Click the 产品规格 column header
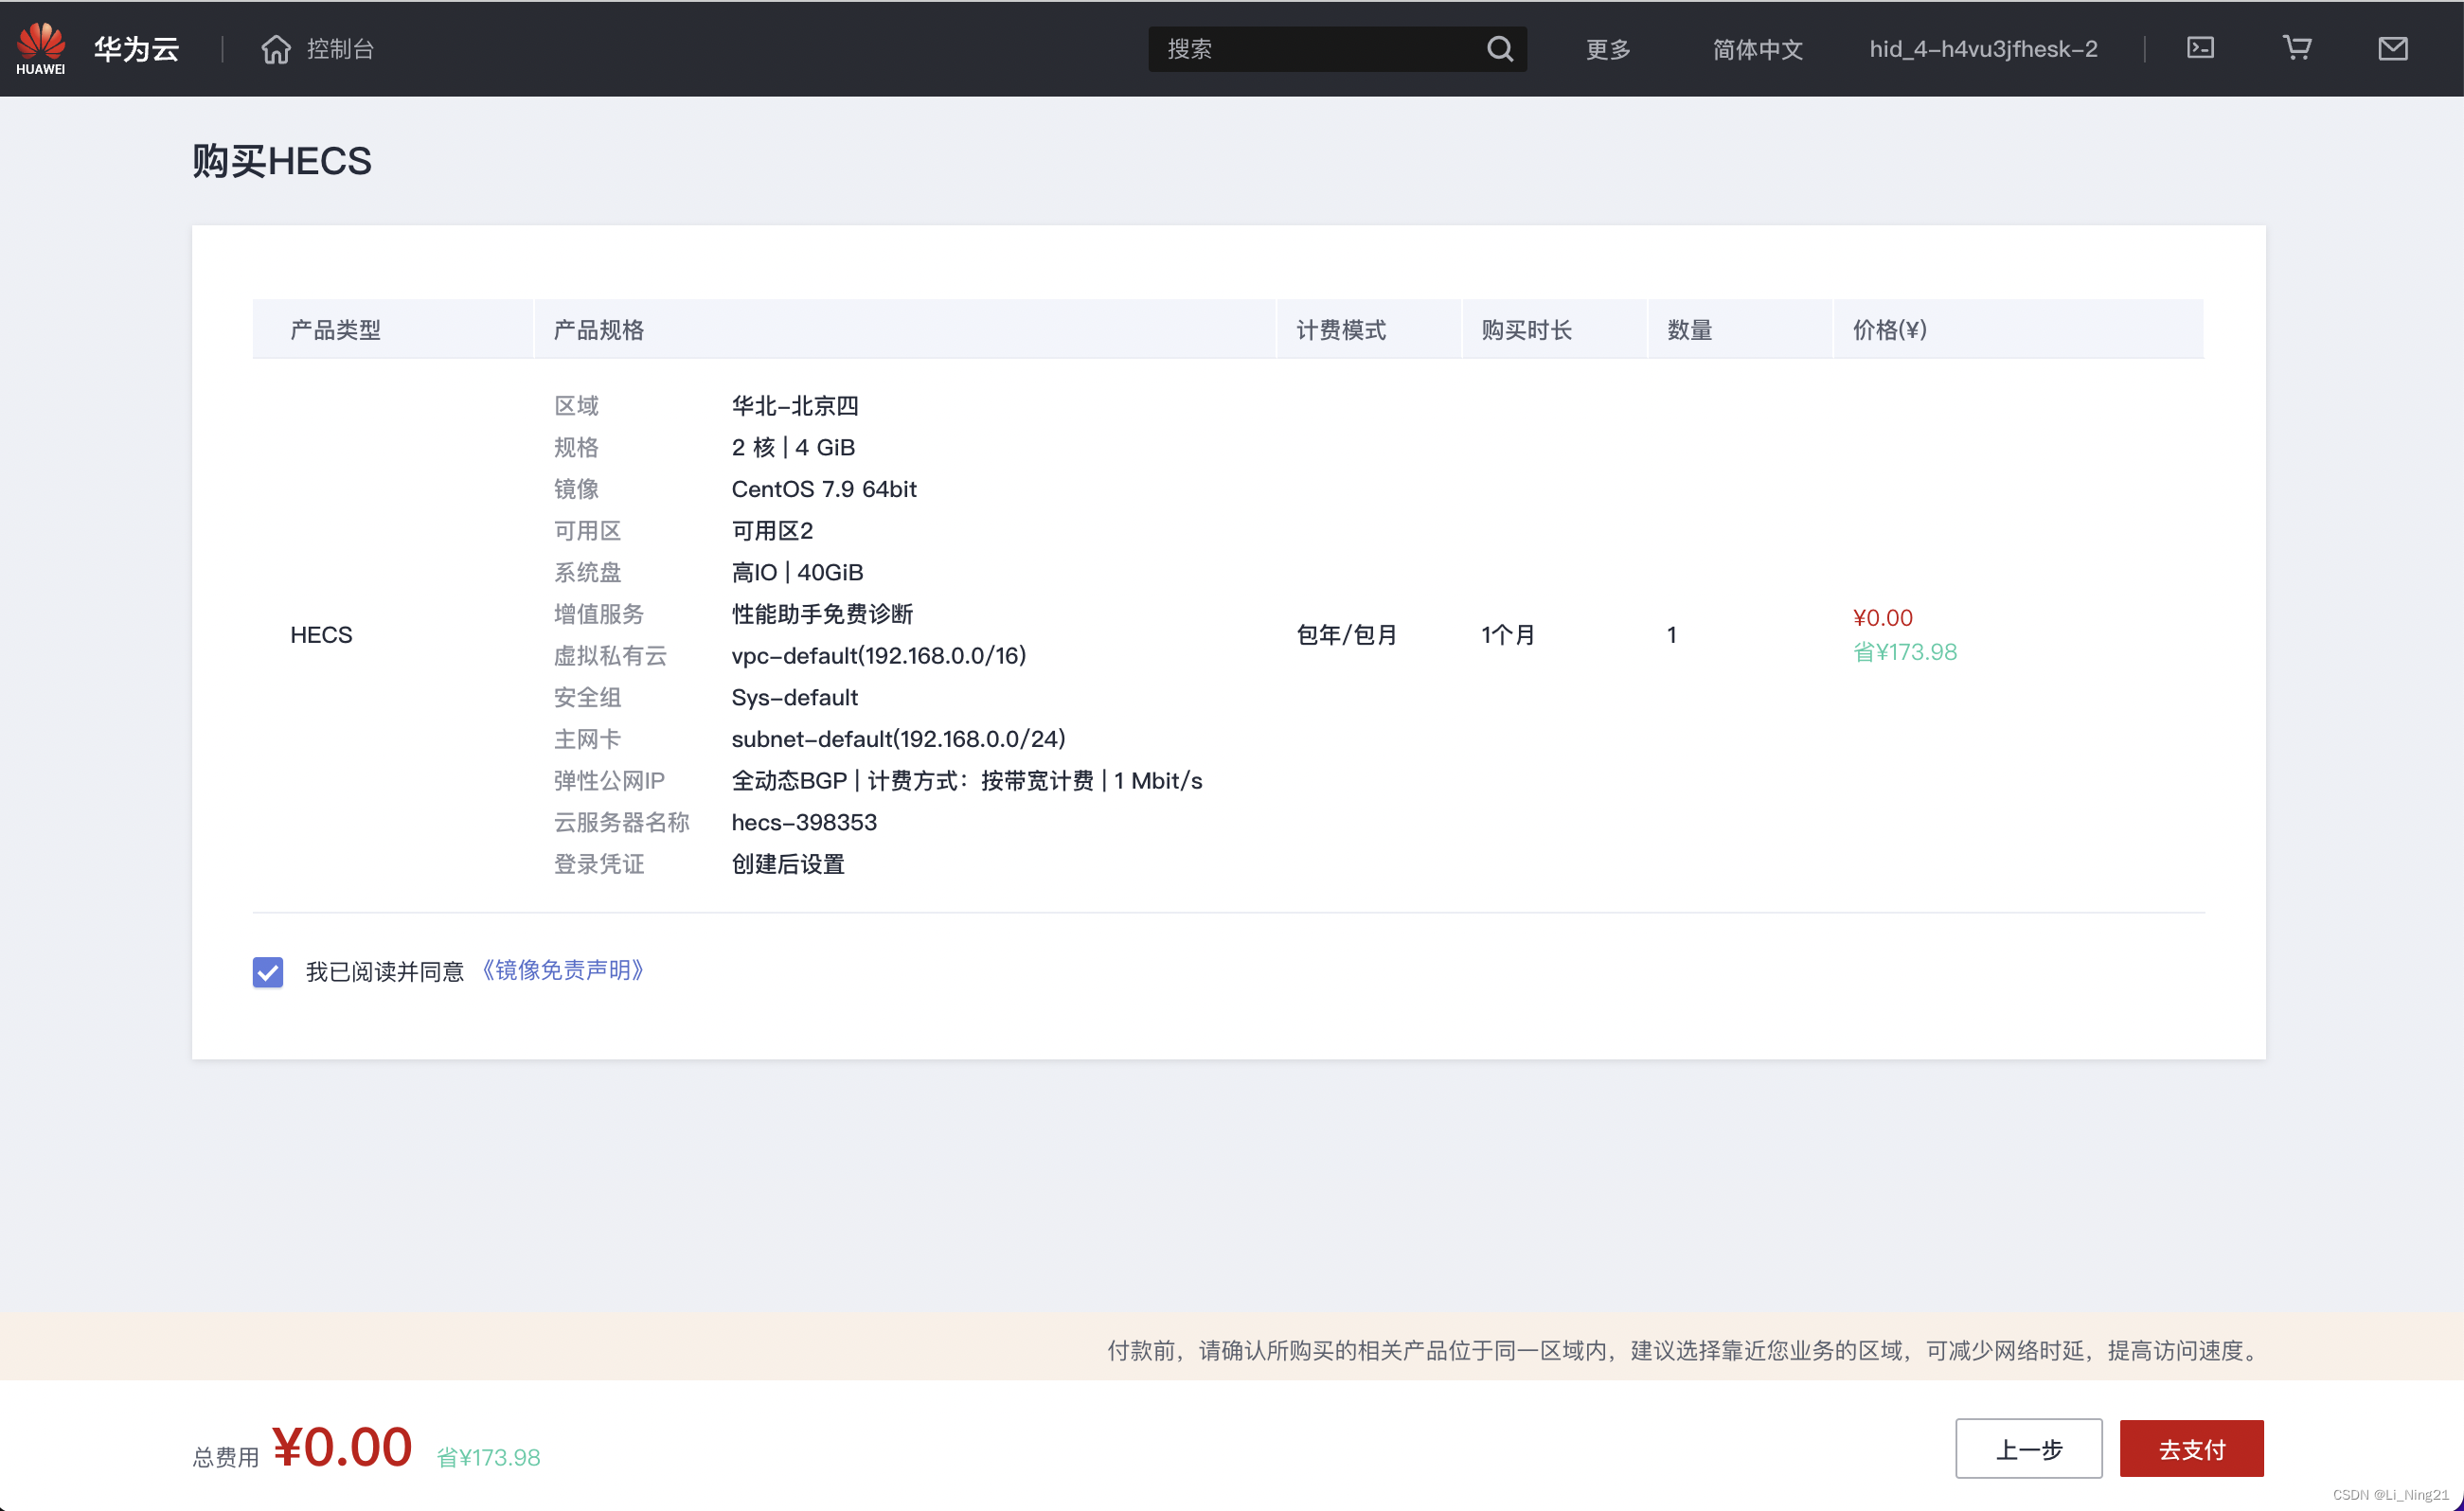The height and width of the screenshot is (1511, 2464). [x=598, y=330]
